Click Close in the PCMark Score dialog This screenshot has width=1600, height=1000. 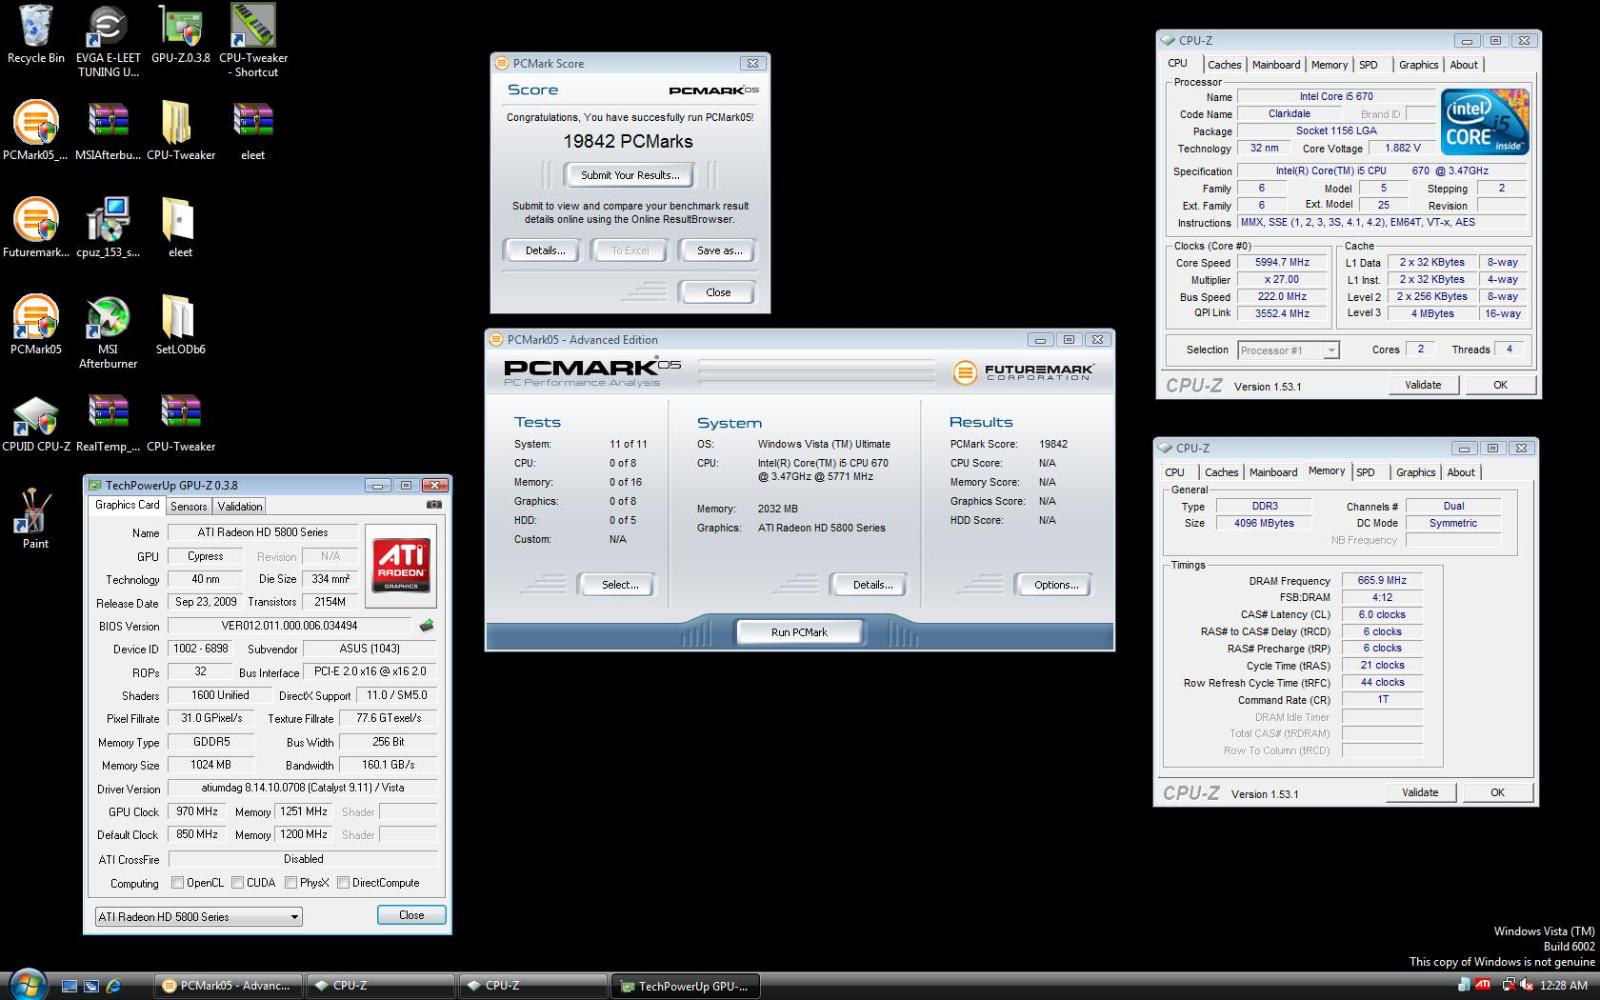(x=718, y=292)
